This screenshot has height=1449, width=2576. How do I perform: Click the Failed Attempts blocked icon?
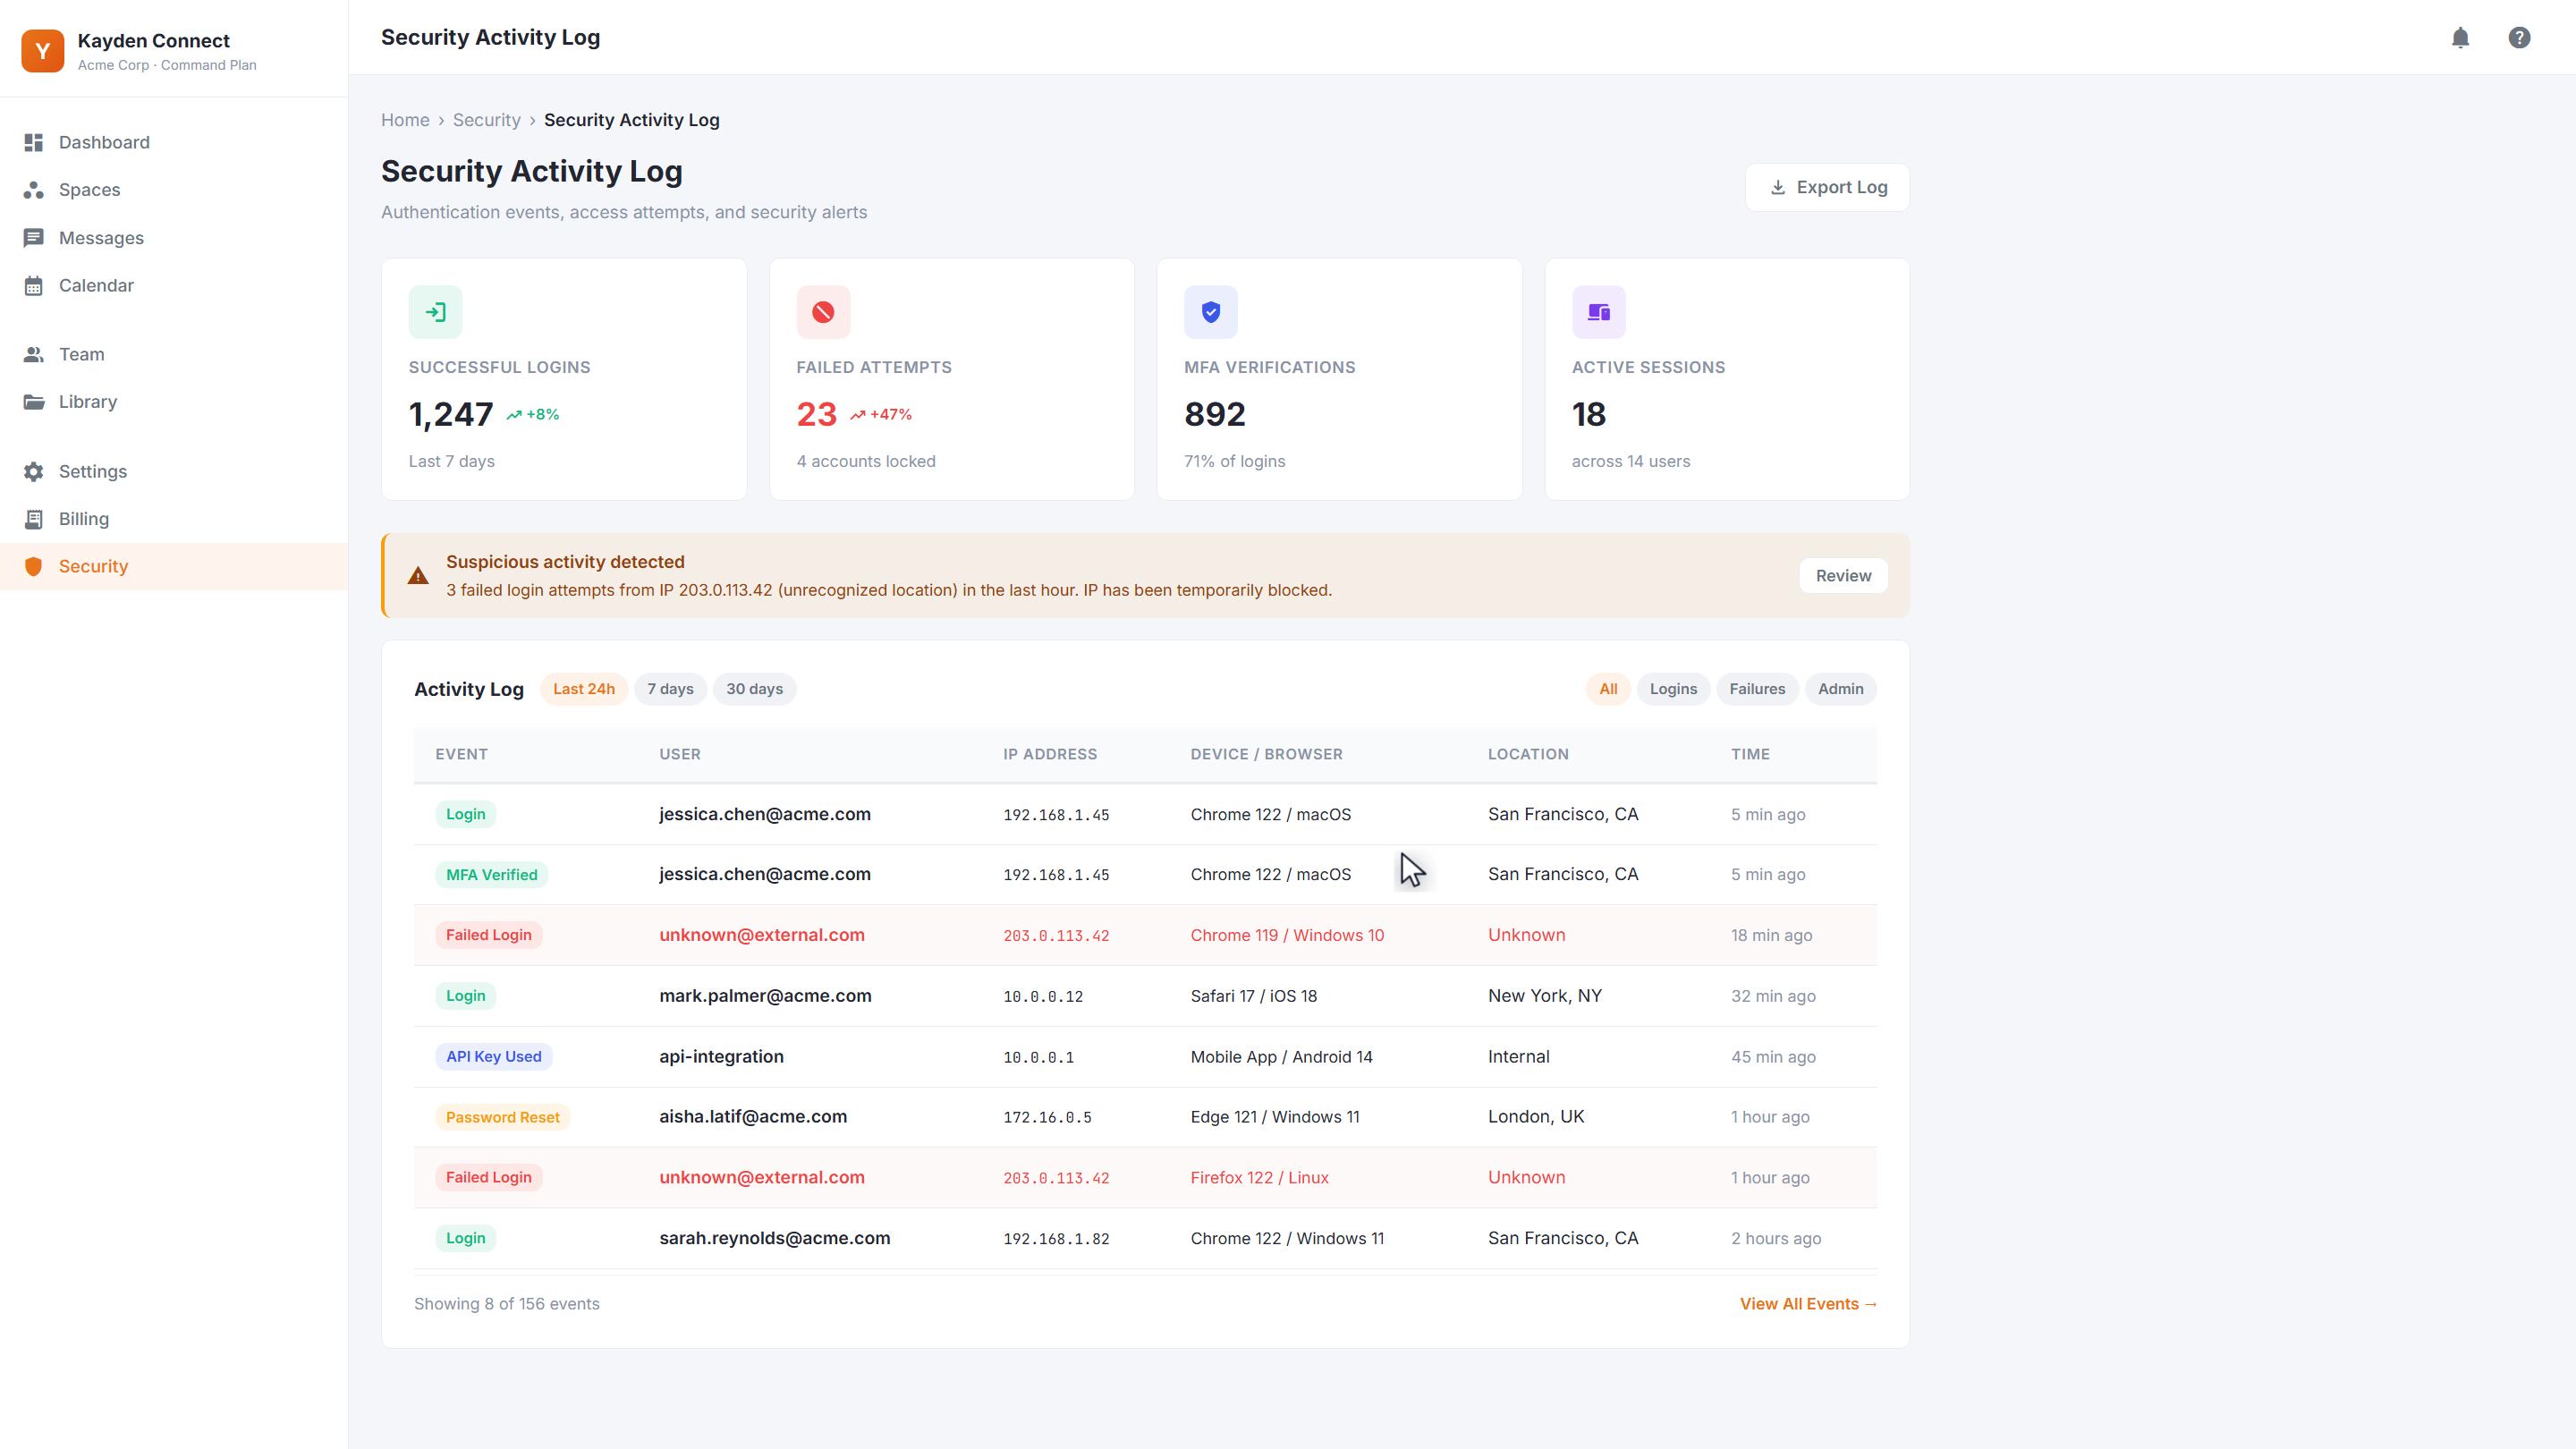coord(823,312)
